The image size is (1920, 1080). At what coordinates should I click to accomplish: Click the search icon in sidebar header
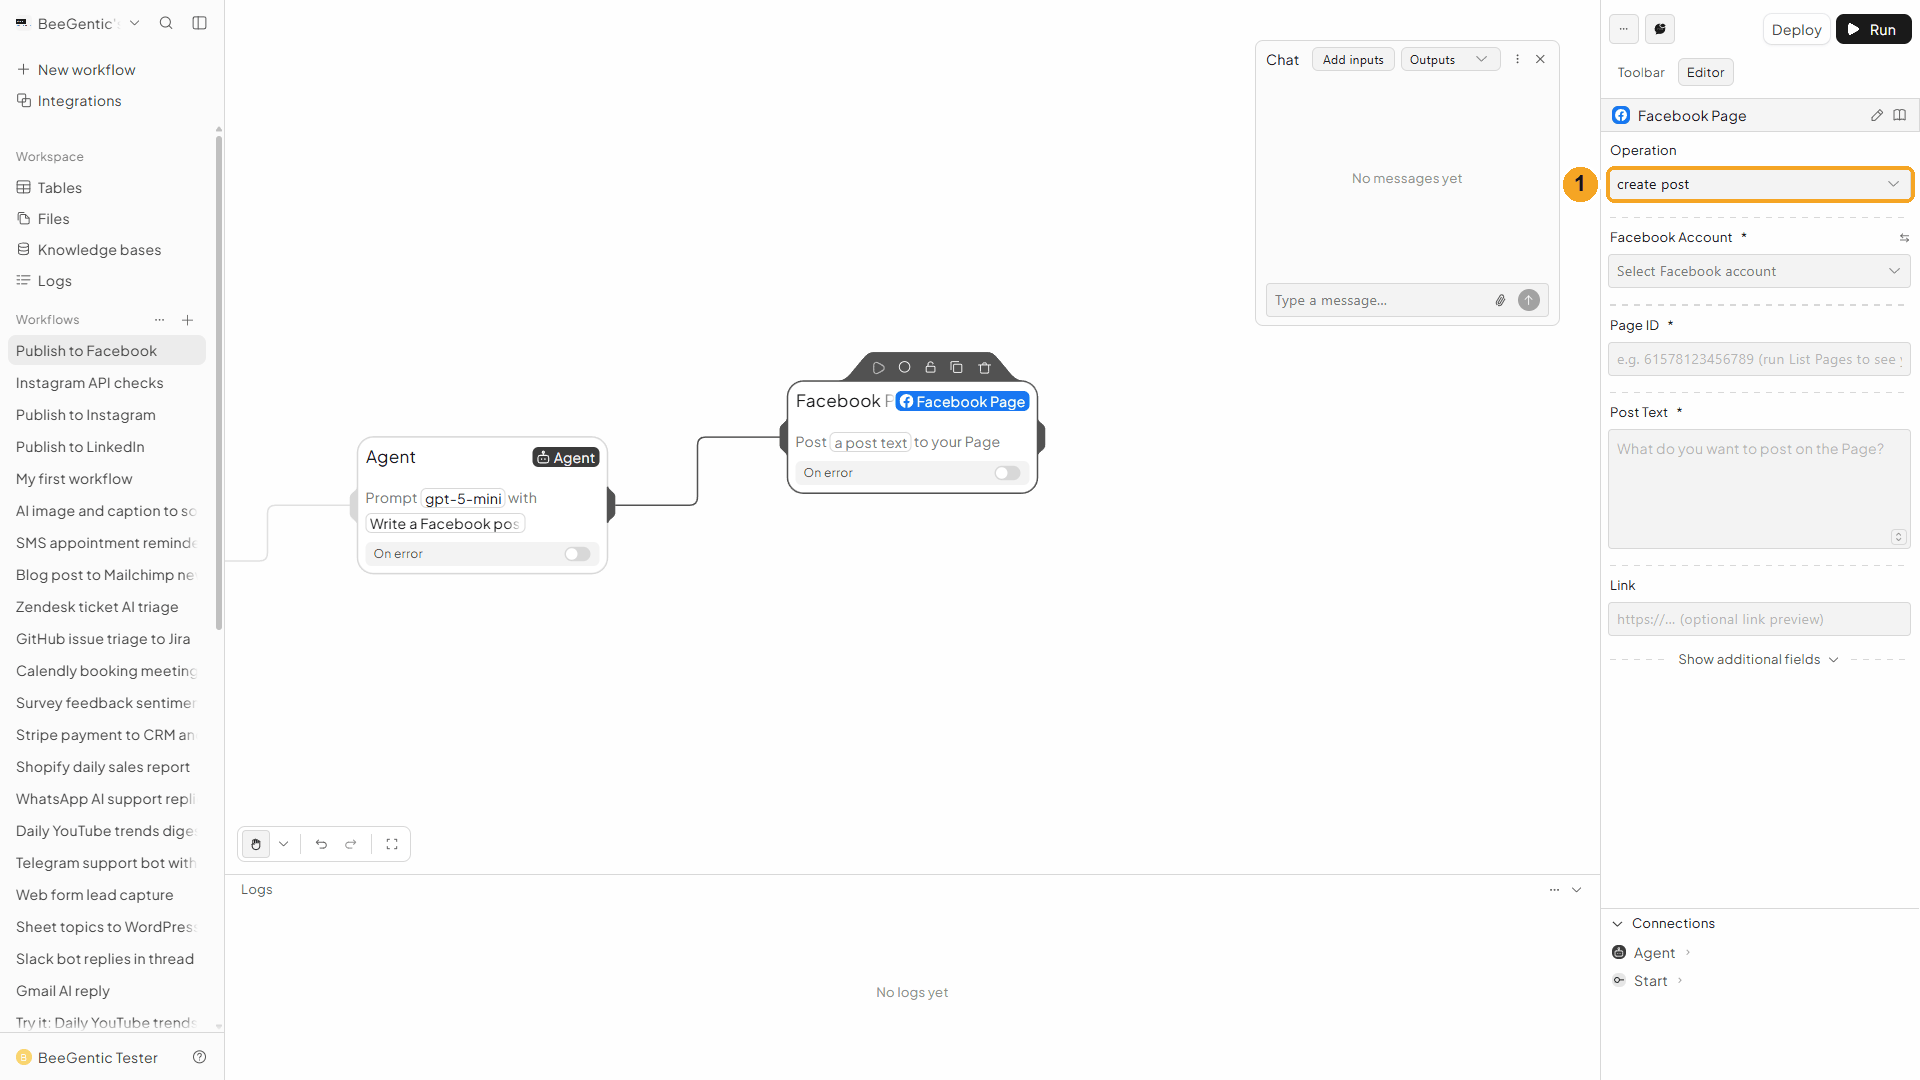[166, 23]
